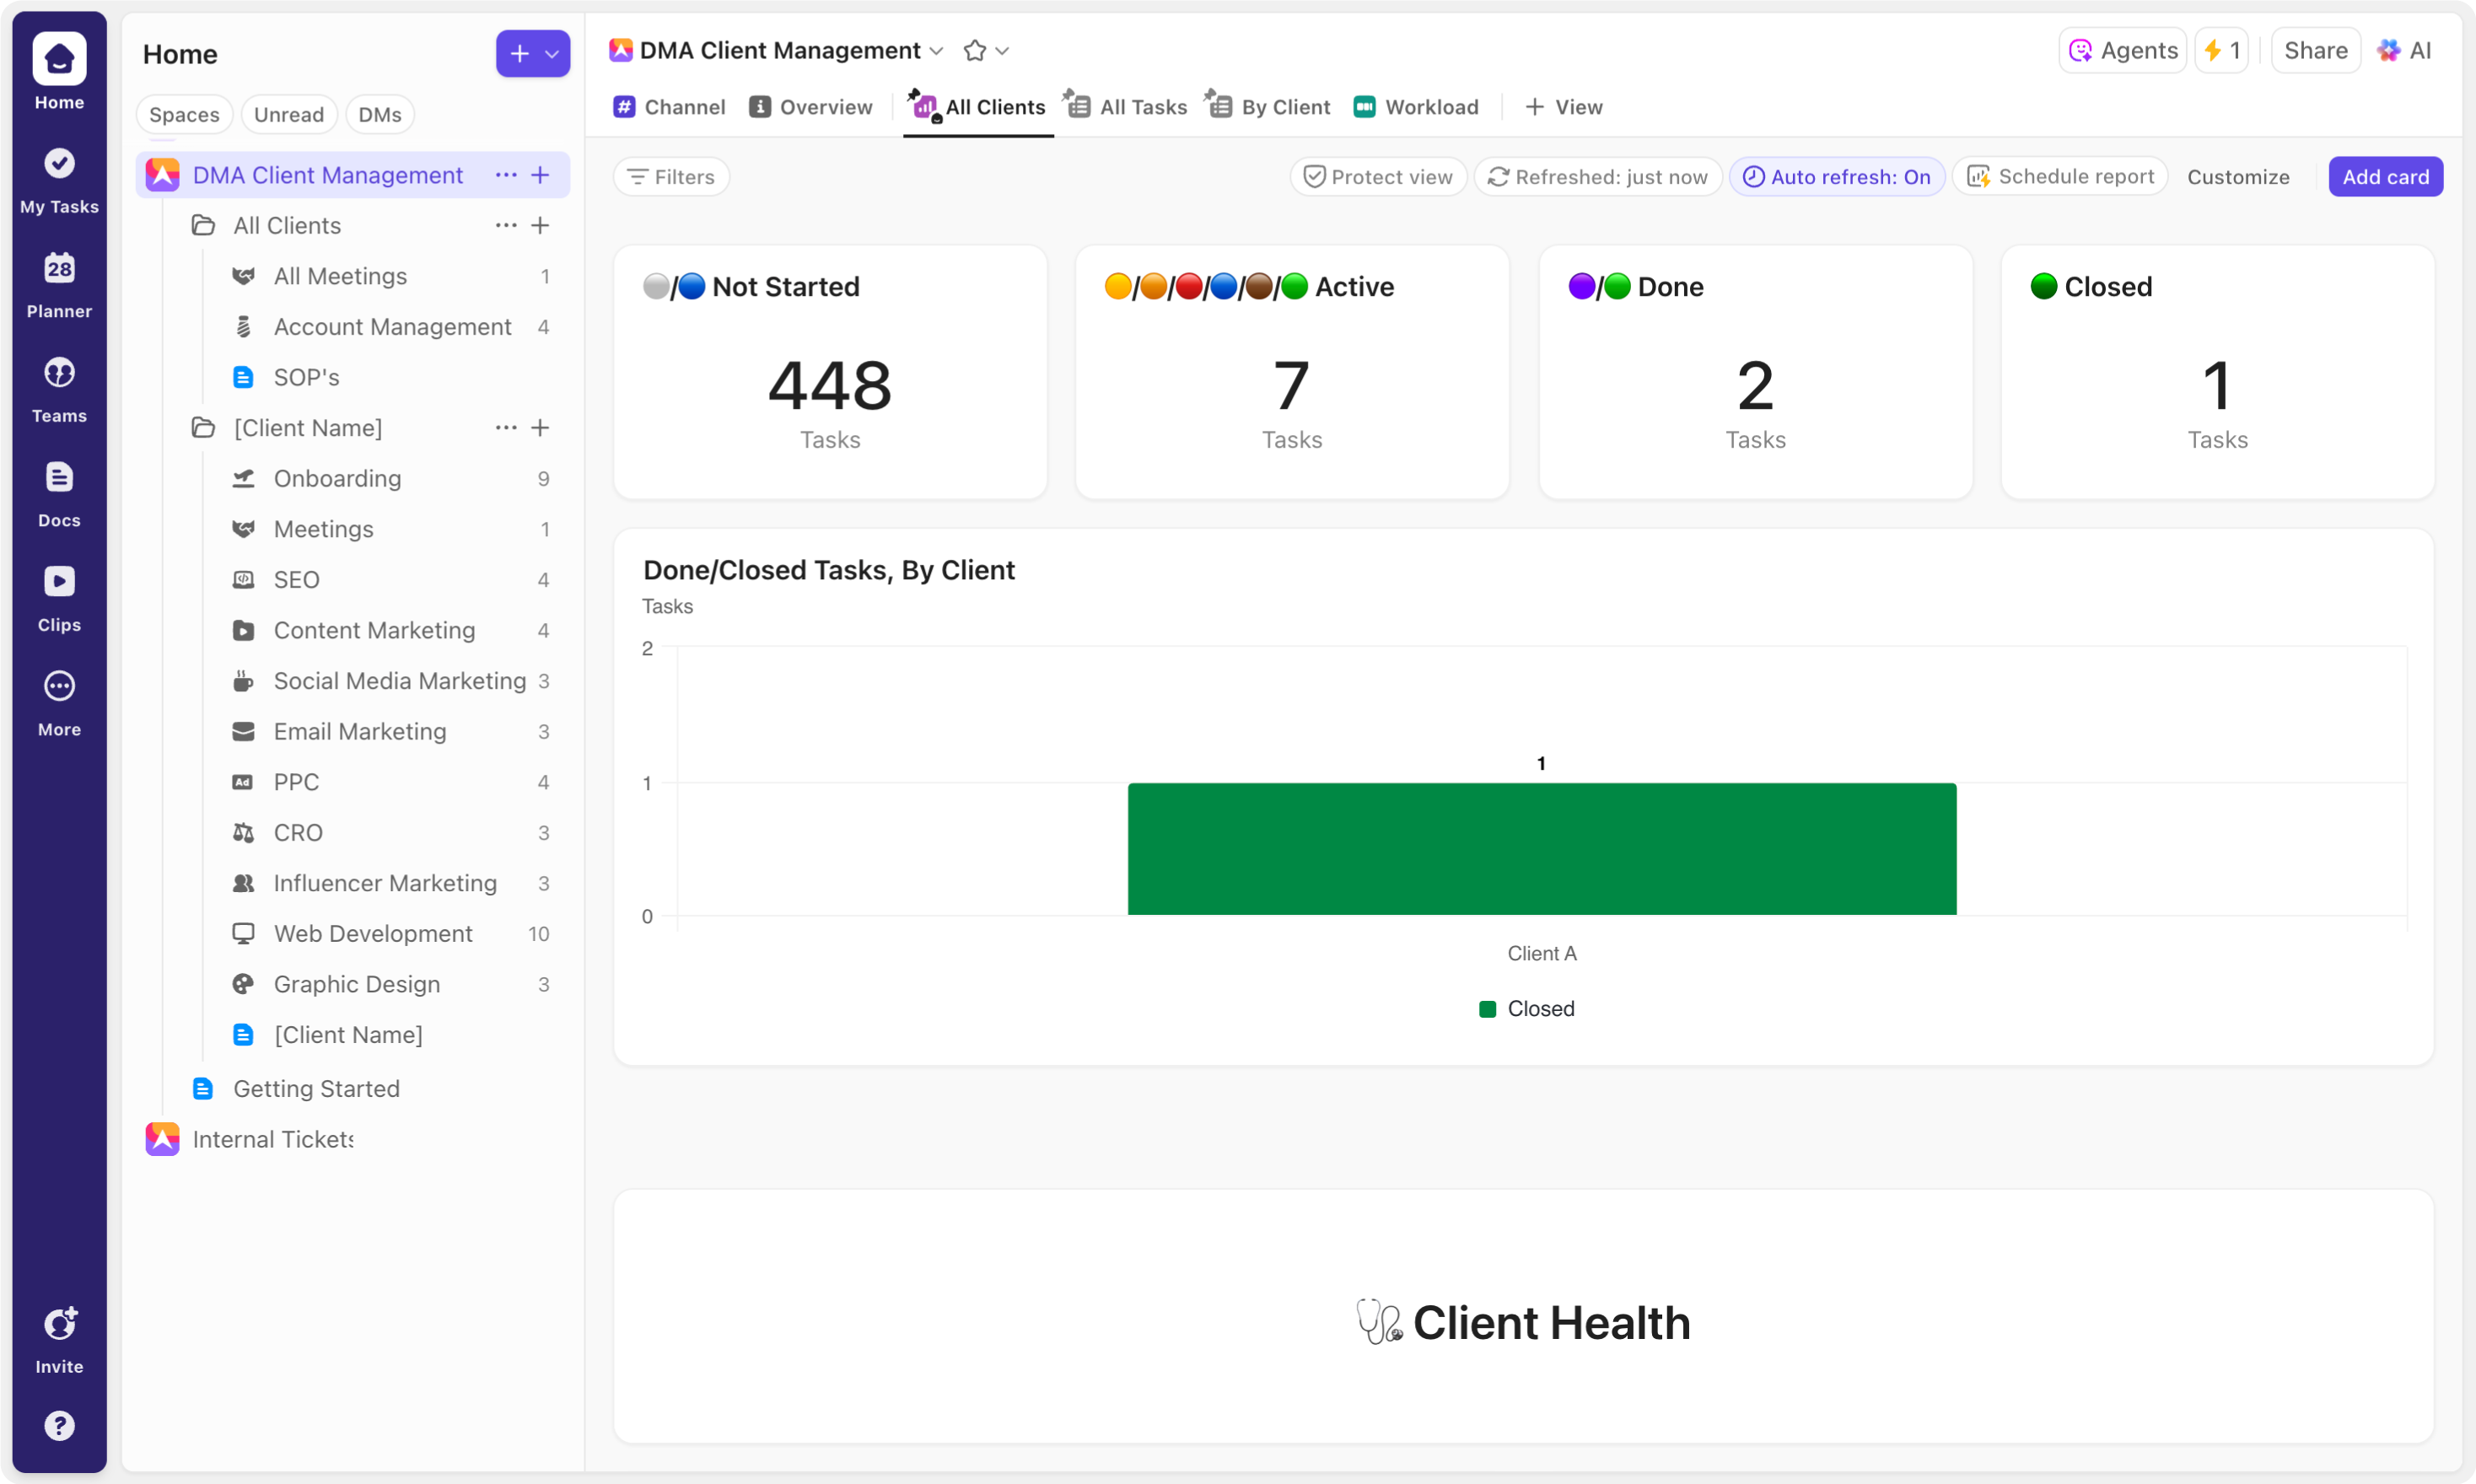Select the Clips icon
This screenshot has width=2476, height=1484.
click(x=59, y=597)
